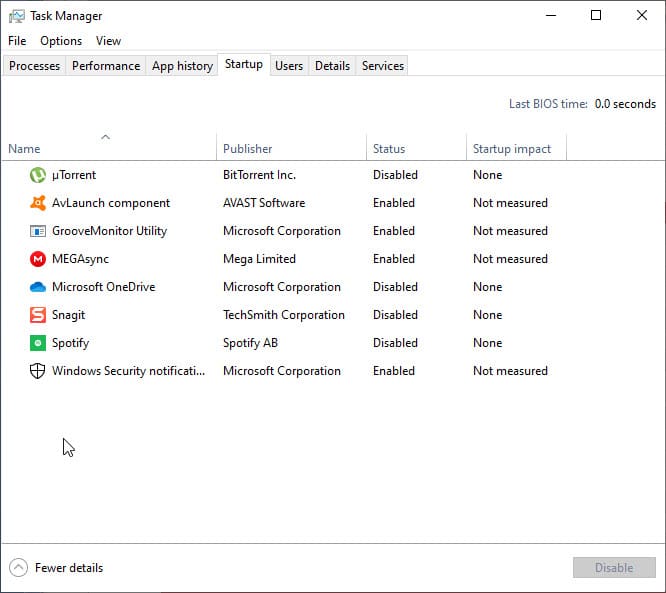Select the Windows Security notification name

click(x=128, y=371)
